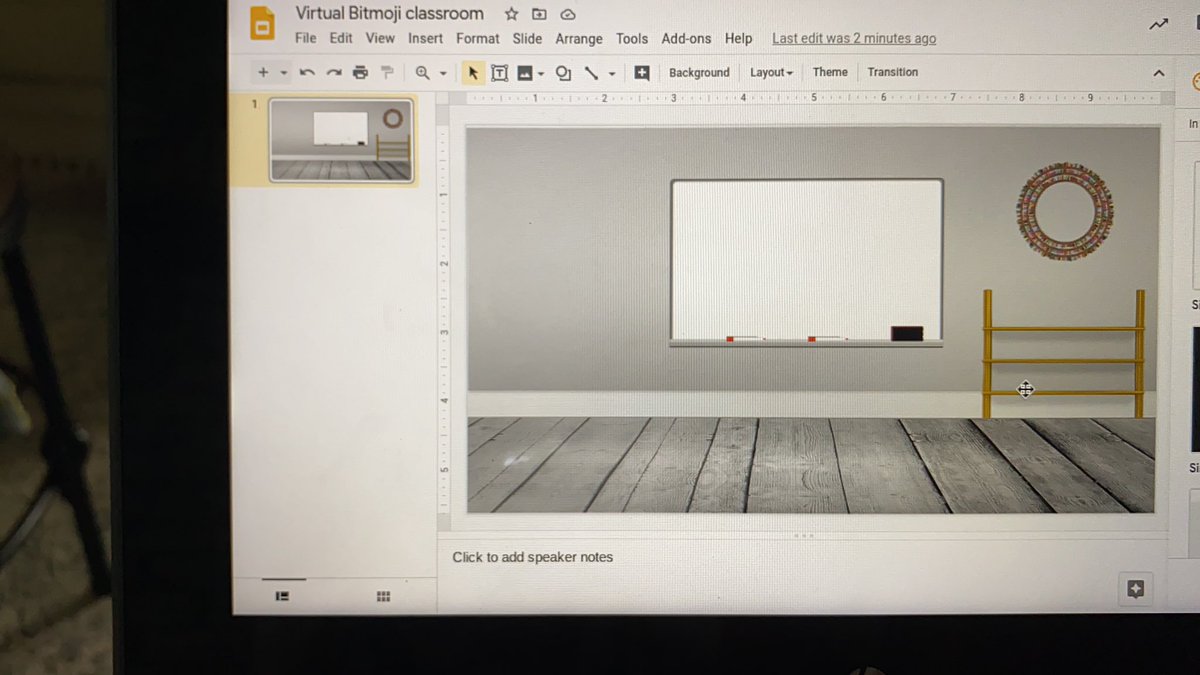Viewport: 1200px width, 675px height.
Task: Switch to grid view icon
Action: (383, 596)
